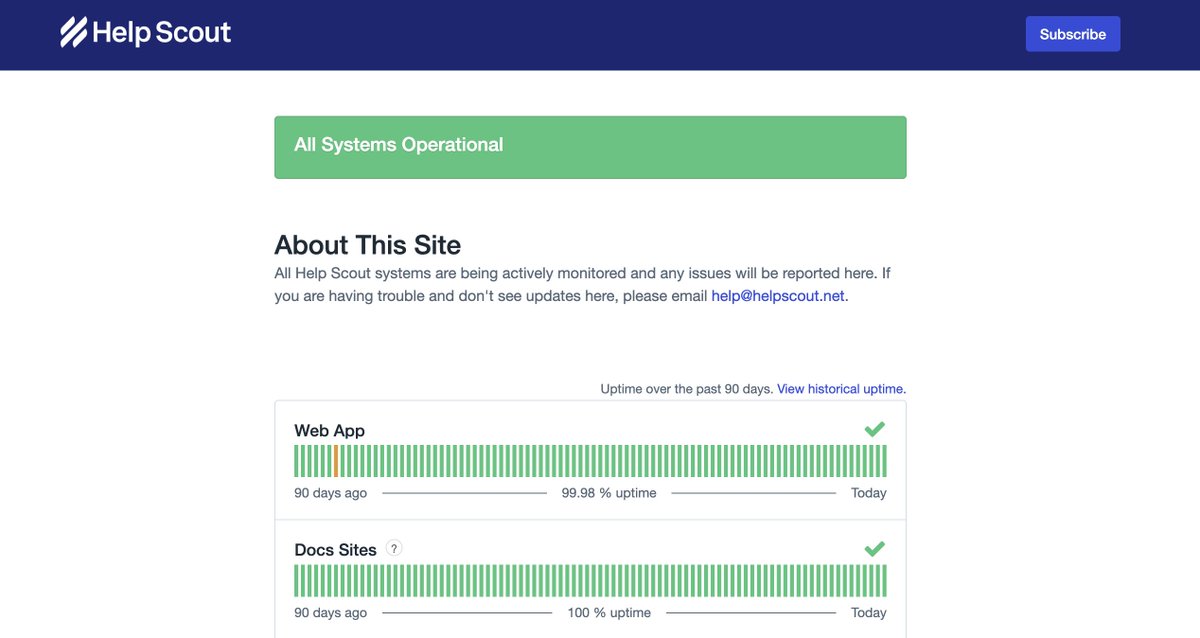
Task: Click the About This Site heading
Action: (368, 245)
